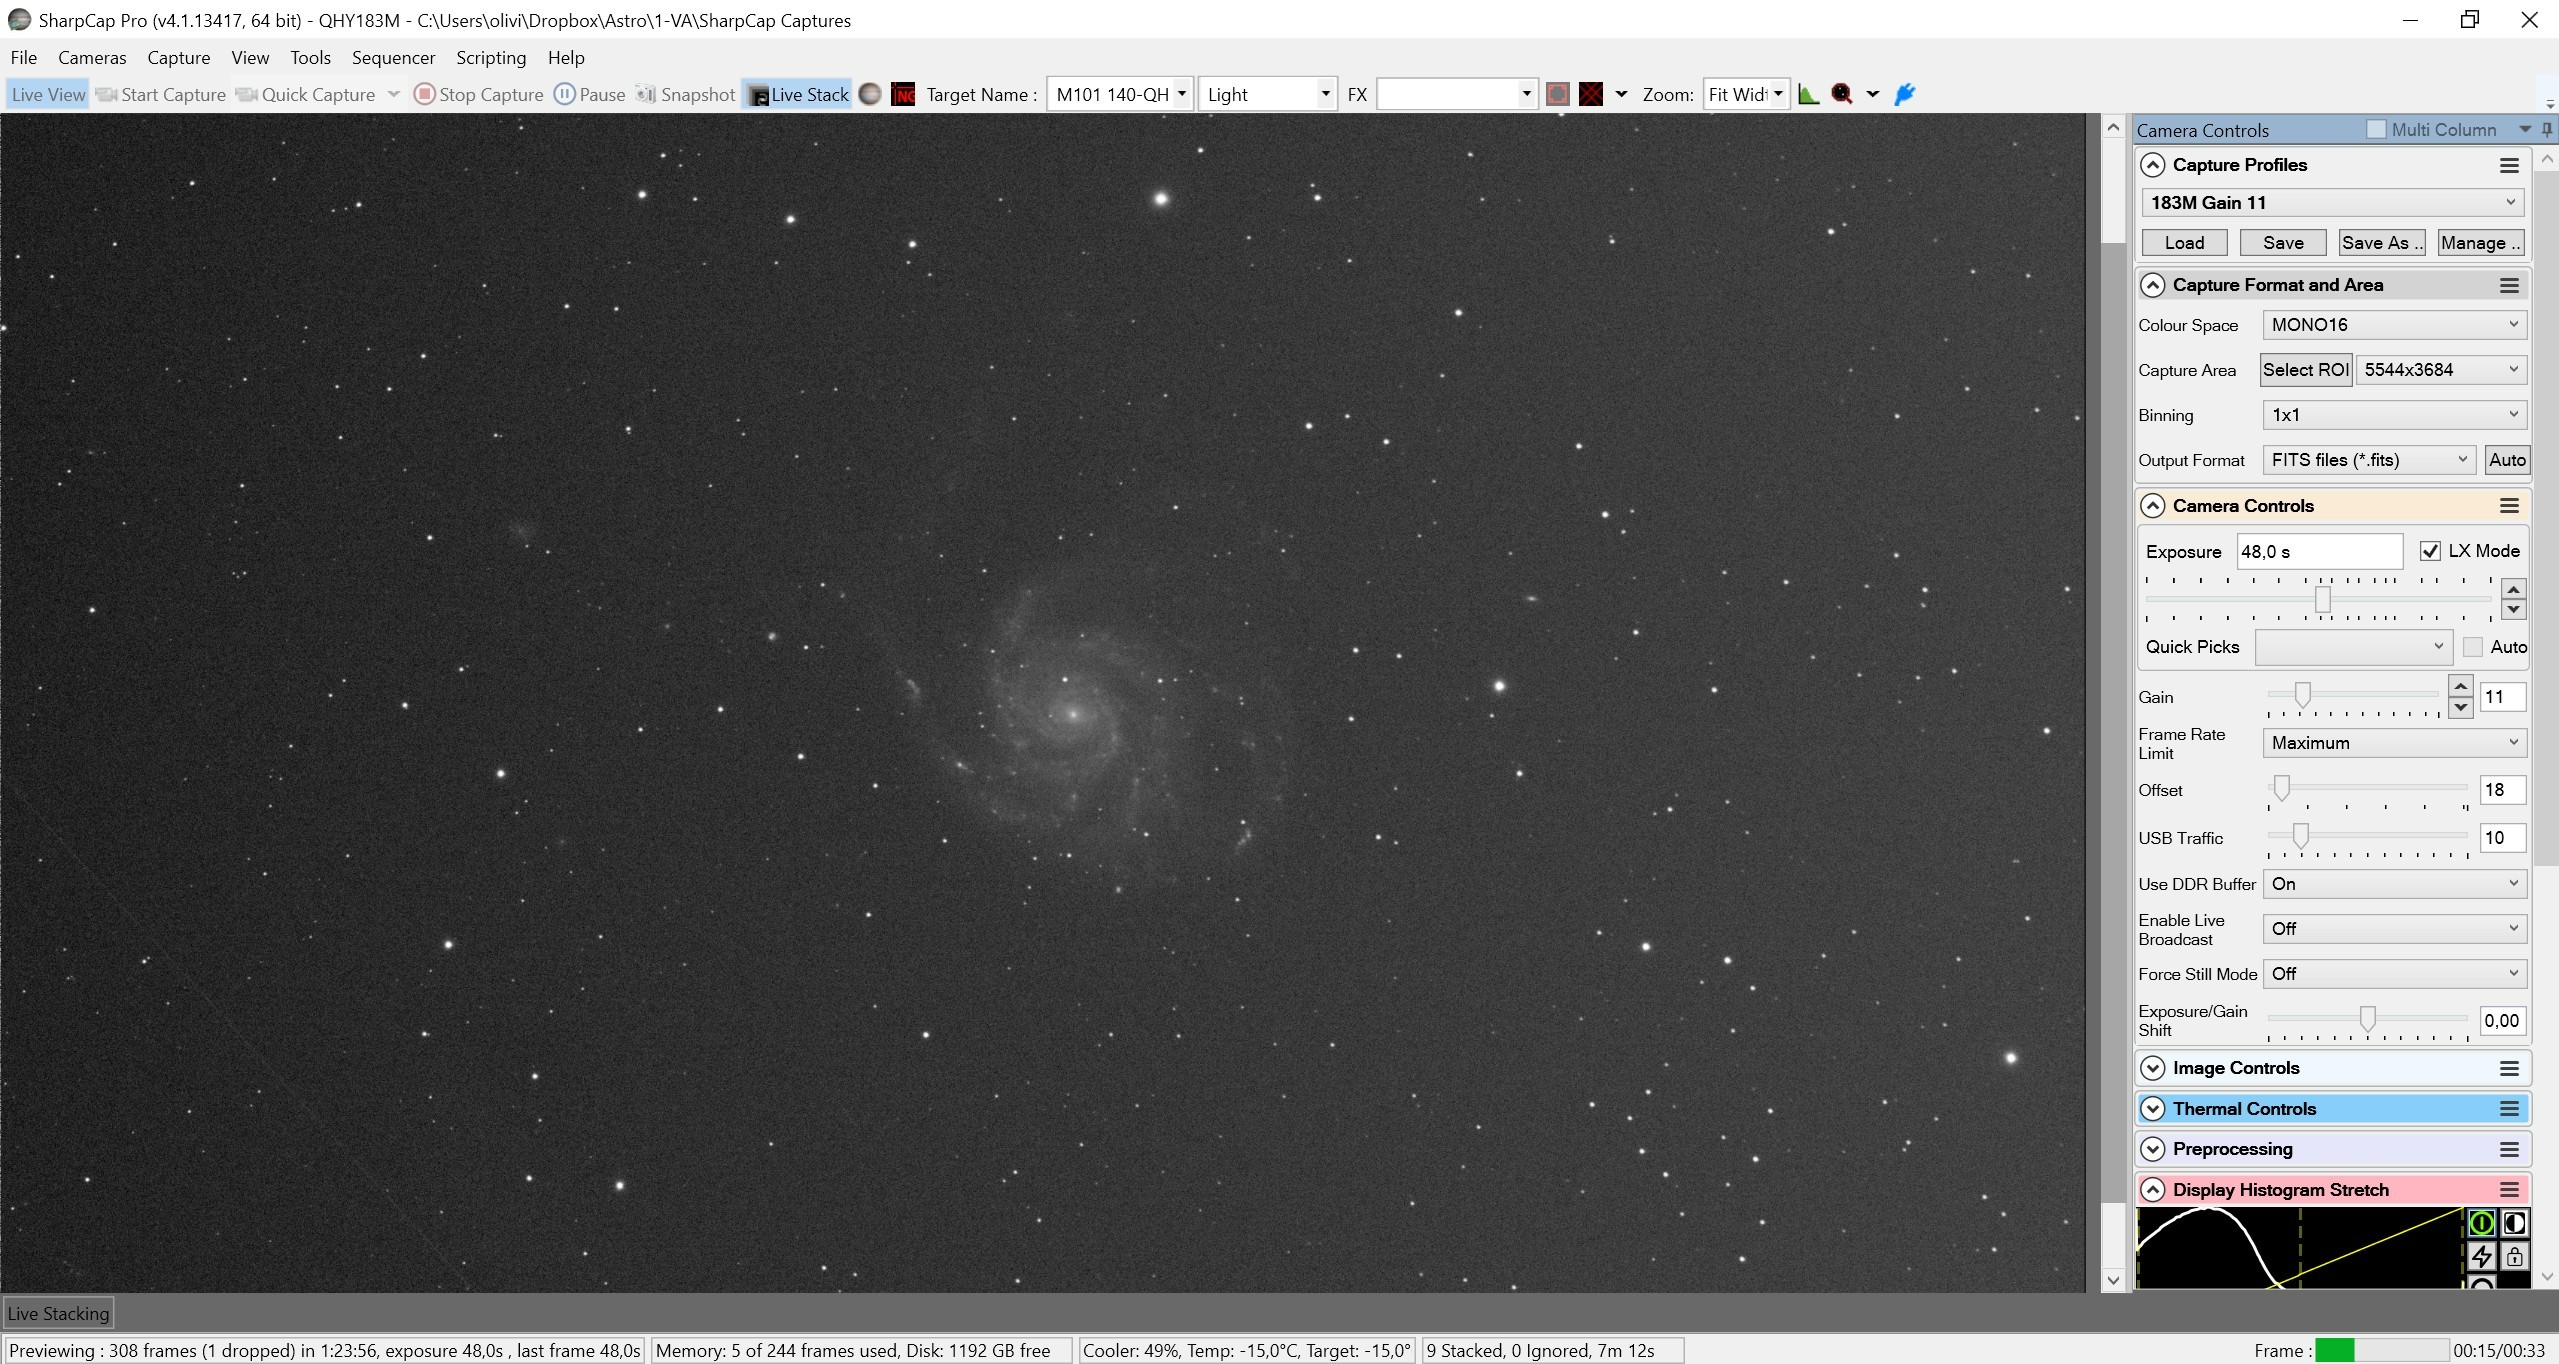The width and height of the screenshot is (2559, 1364).
Task: Click the Save As profile button
Action: (2382, 243)
